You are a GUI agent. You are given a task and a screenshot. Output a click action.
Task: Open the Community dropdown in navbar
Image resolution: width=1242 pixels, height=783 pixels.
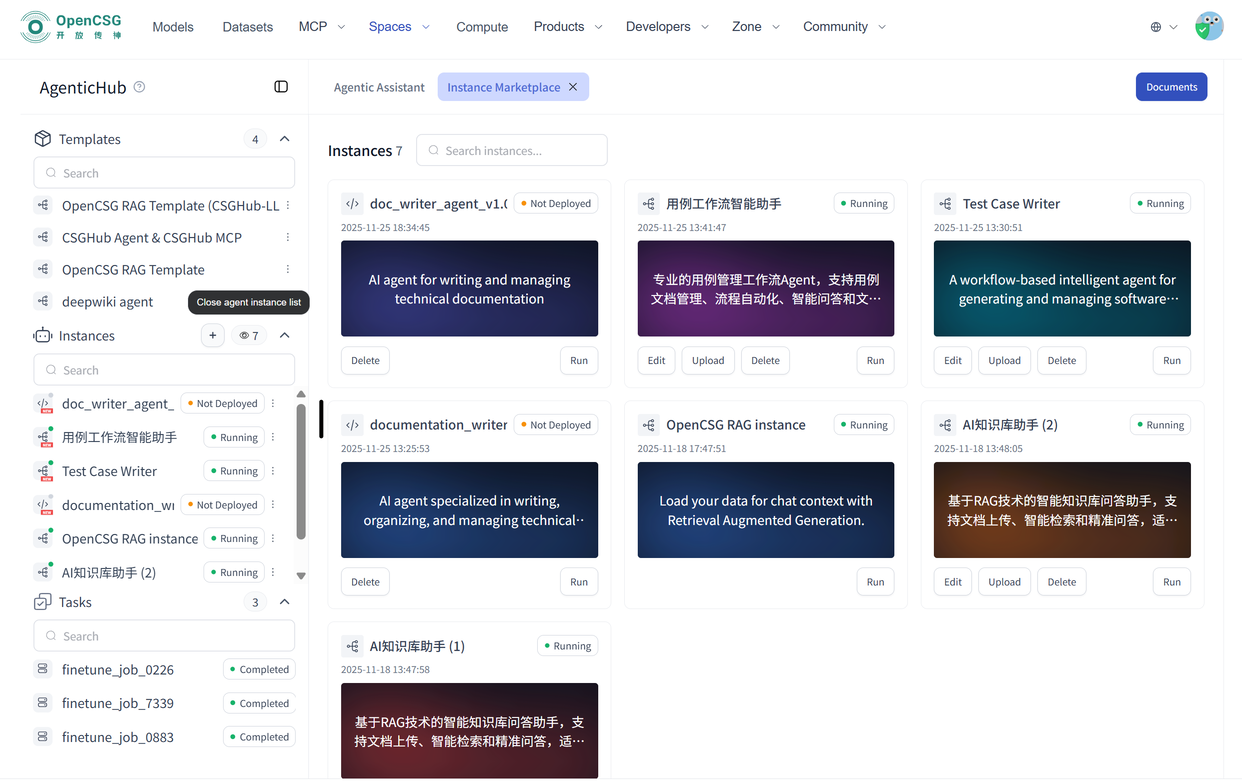pos(844,27)
